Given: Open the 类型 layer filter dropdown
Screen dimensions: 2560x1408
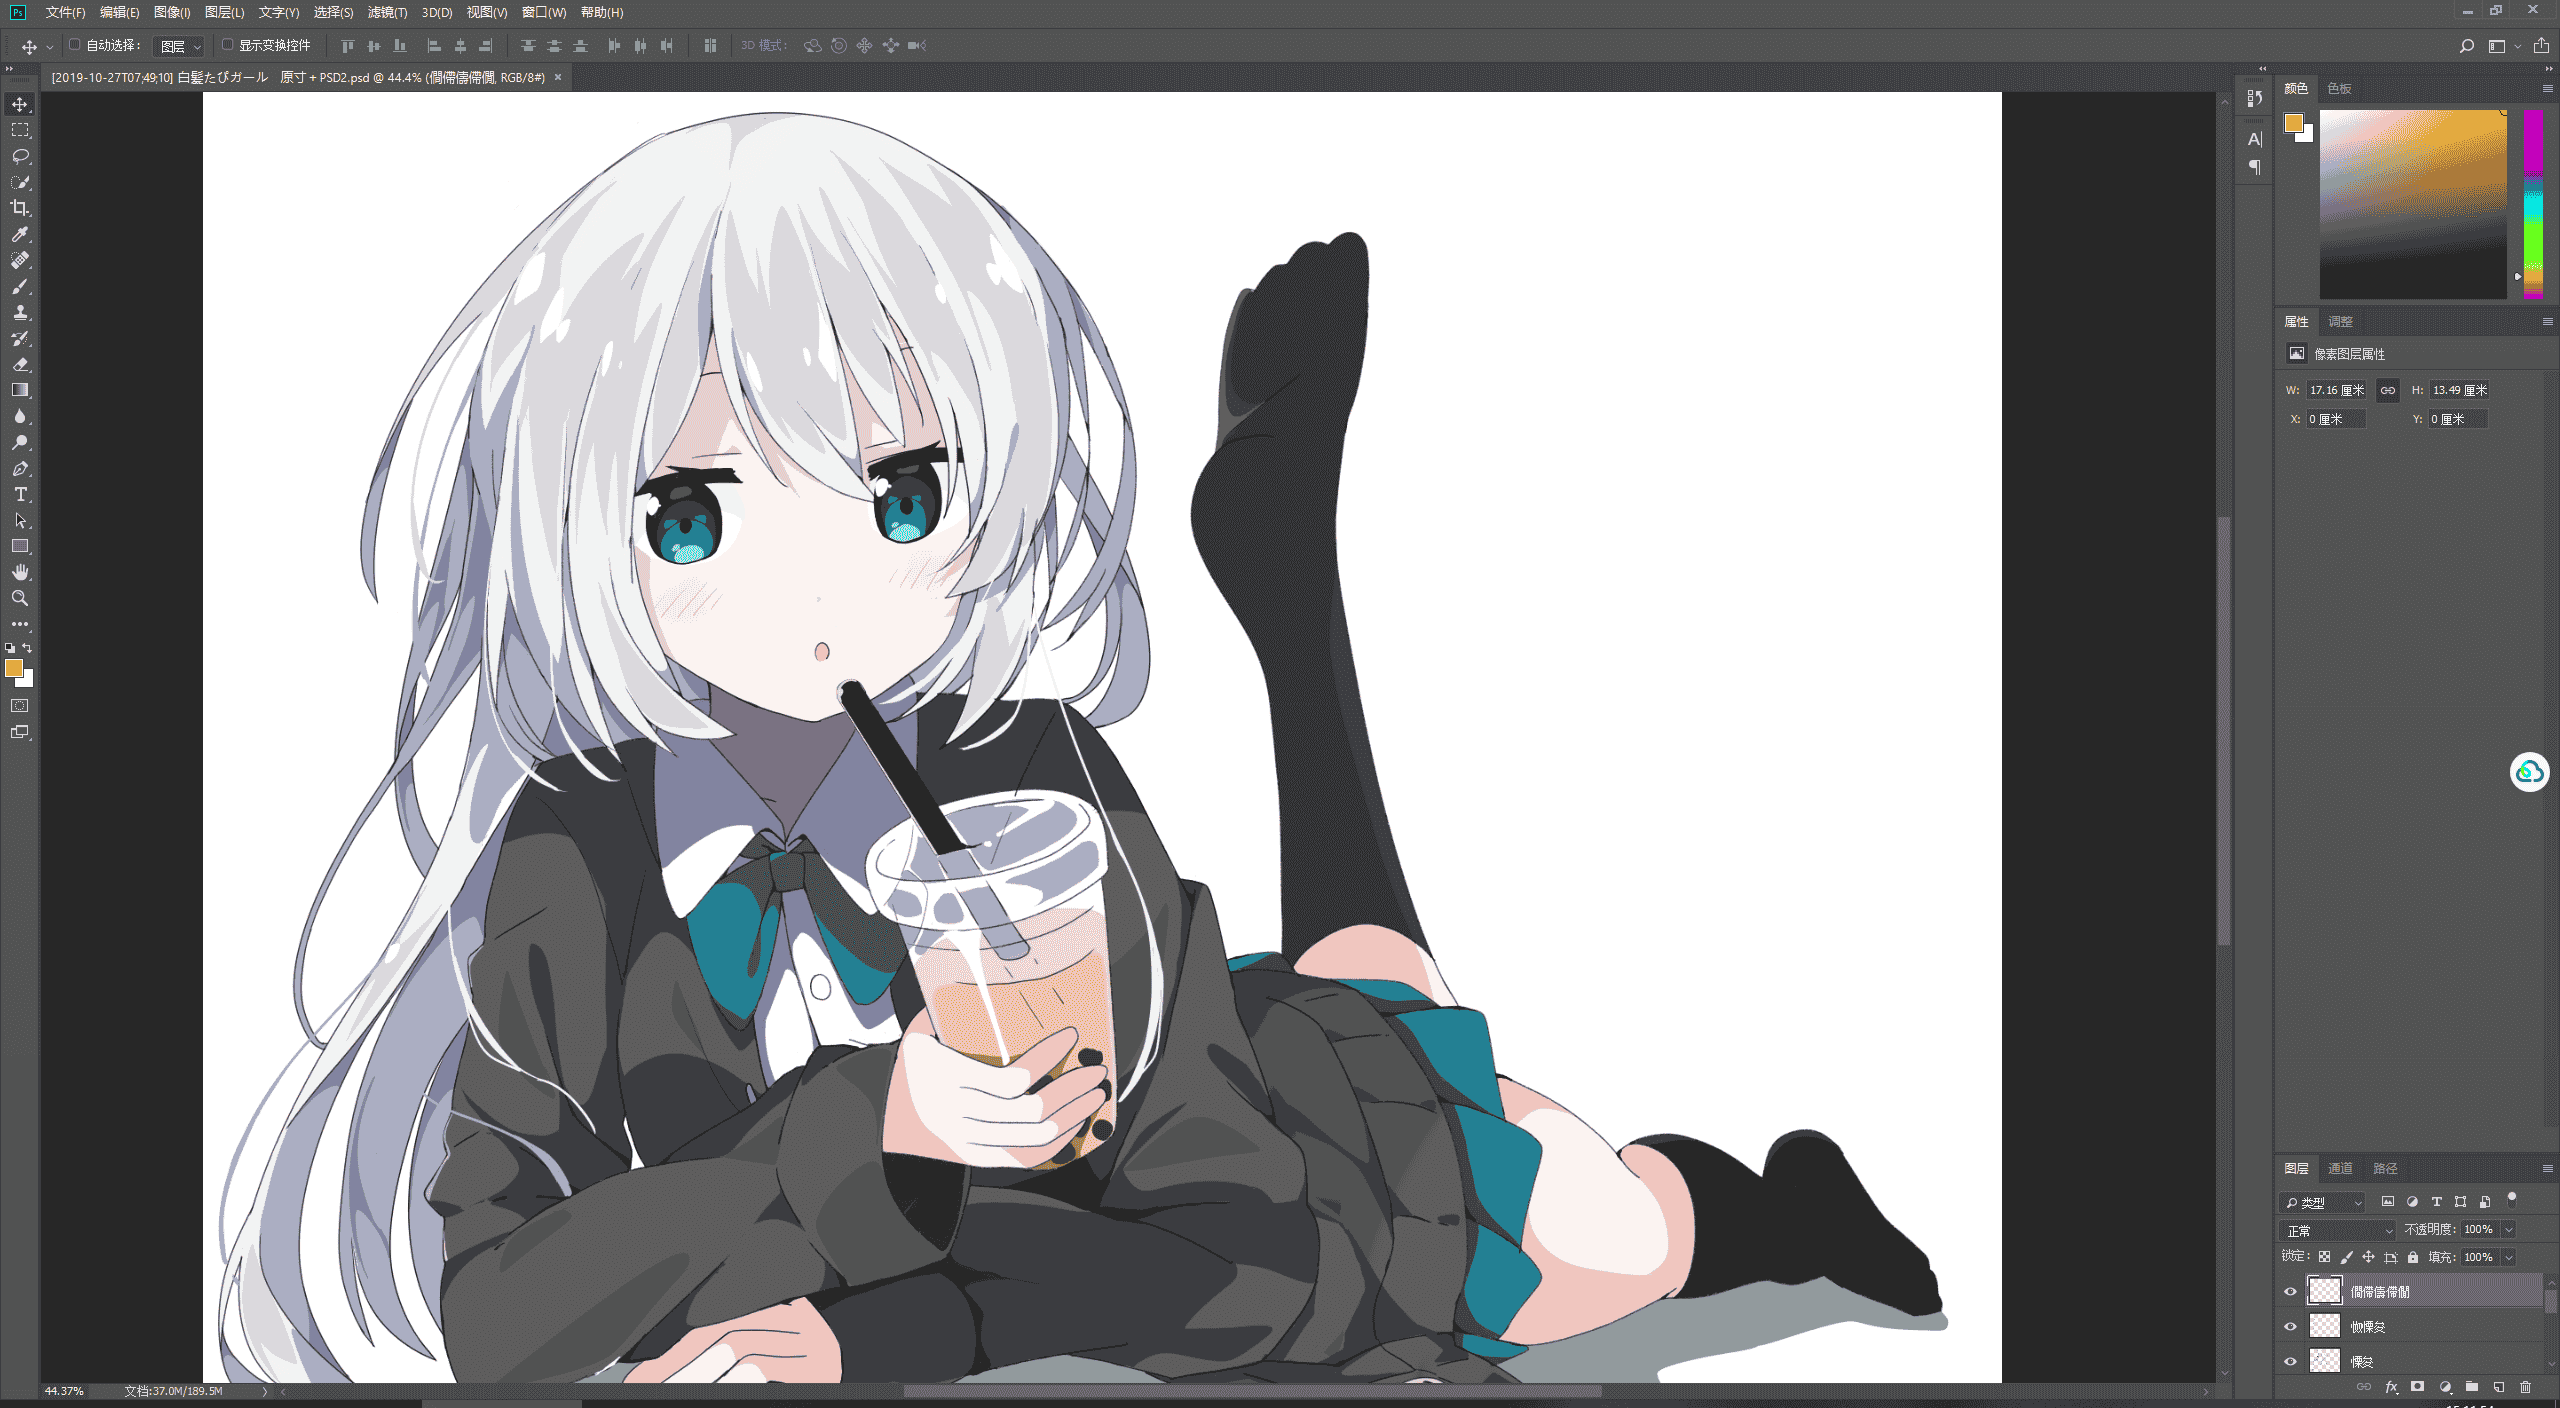Looking at the screenshot, I should click(x=2324, y=1202).
